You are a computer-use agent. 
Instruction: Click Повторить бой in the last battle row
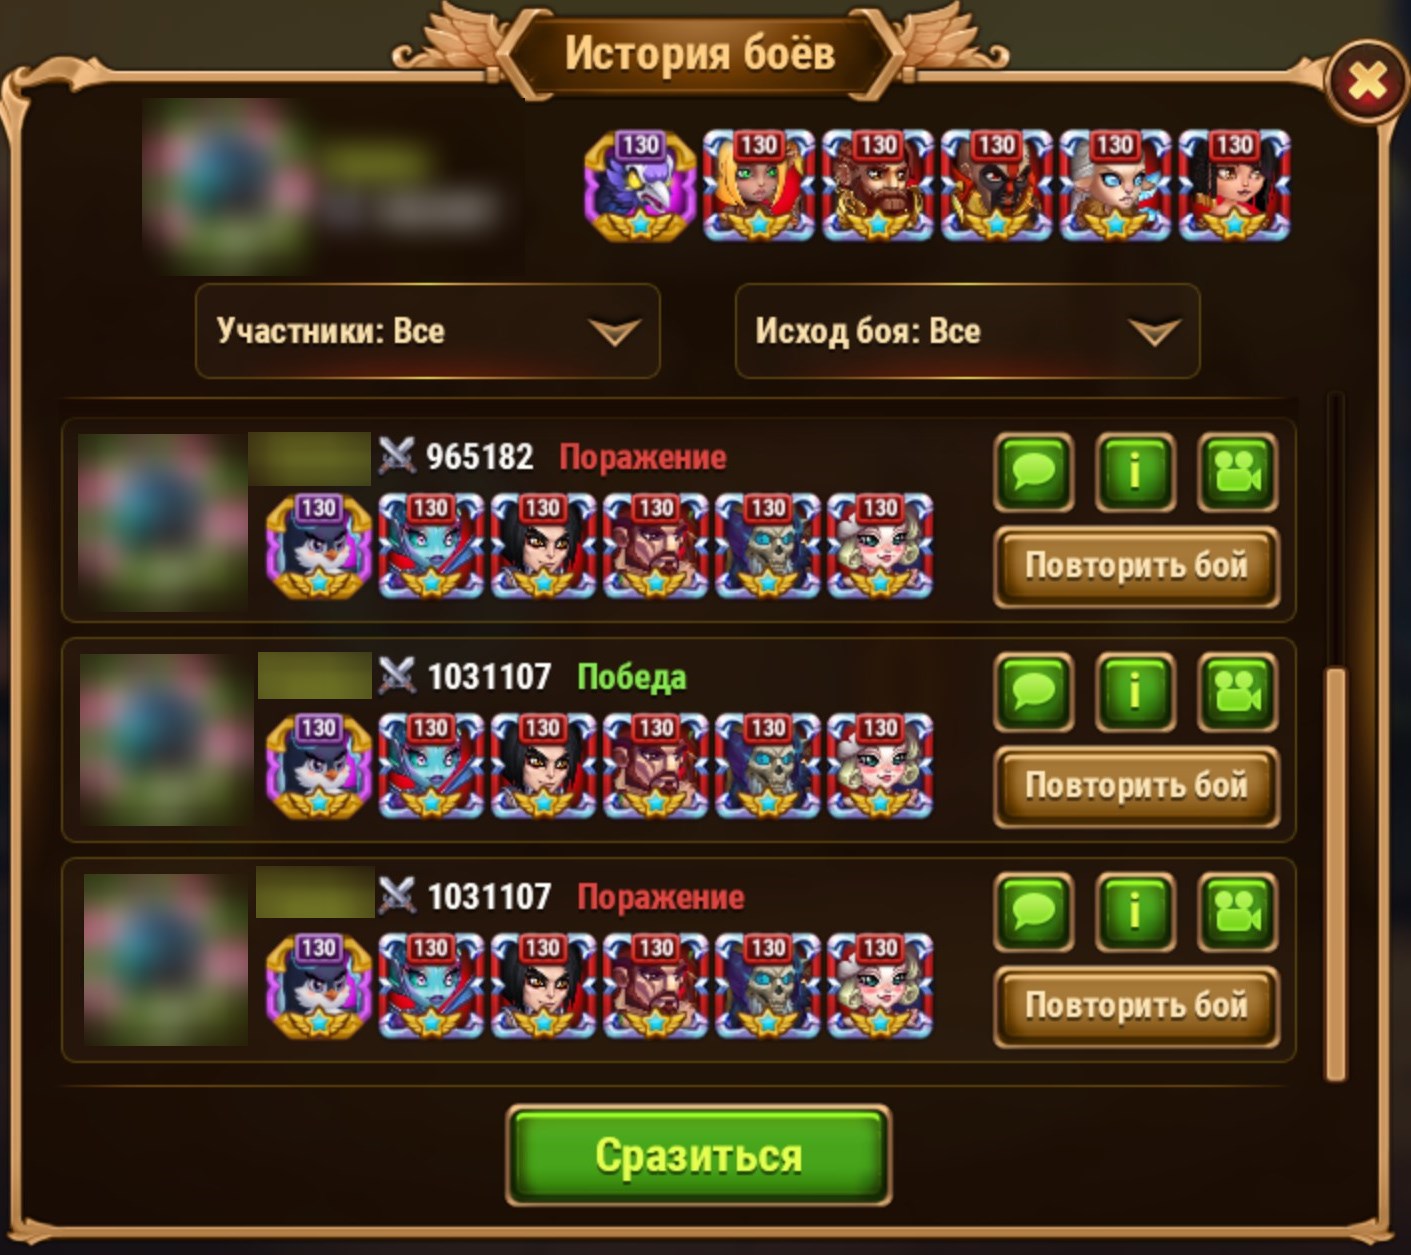1136,1007
